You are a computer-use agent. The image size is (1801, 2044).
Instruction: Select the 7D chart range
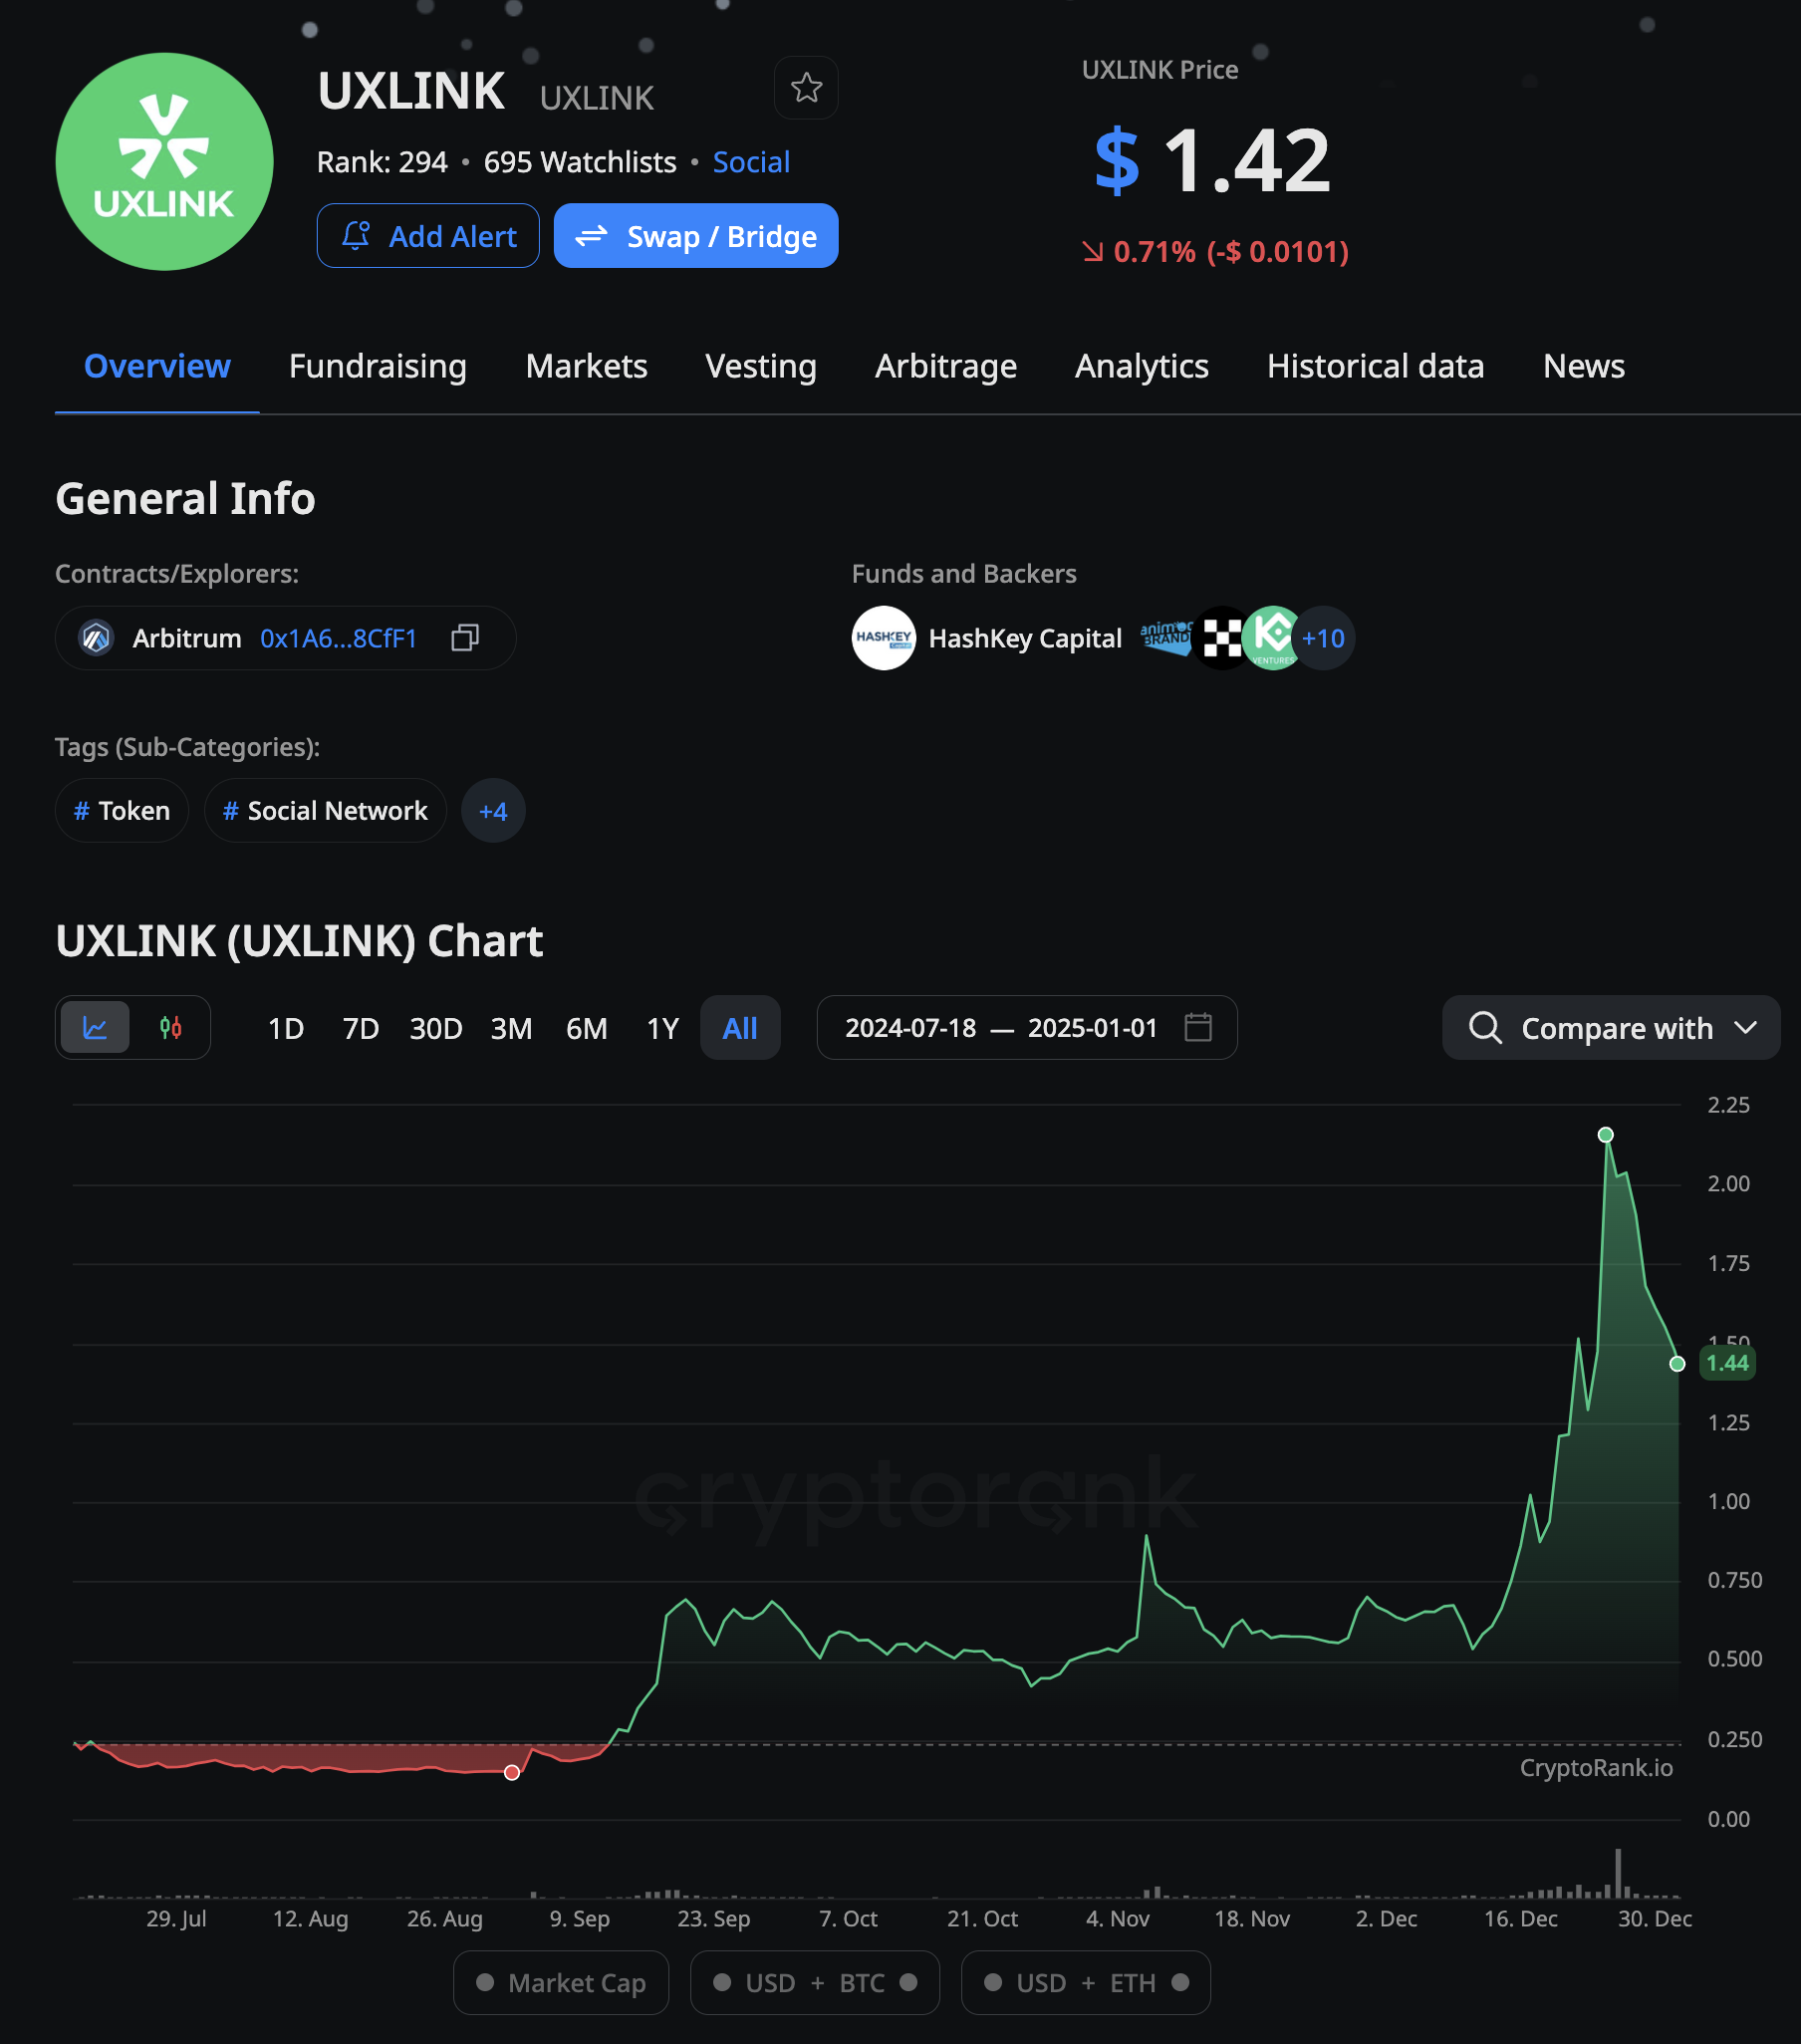(x=361, y=1028)
